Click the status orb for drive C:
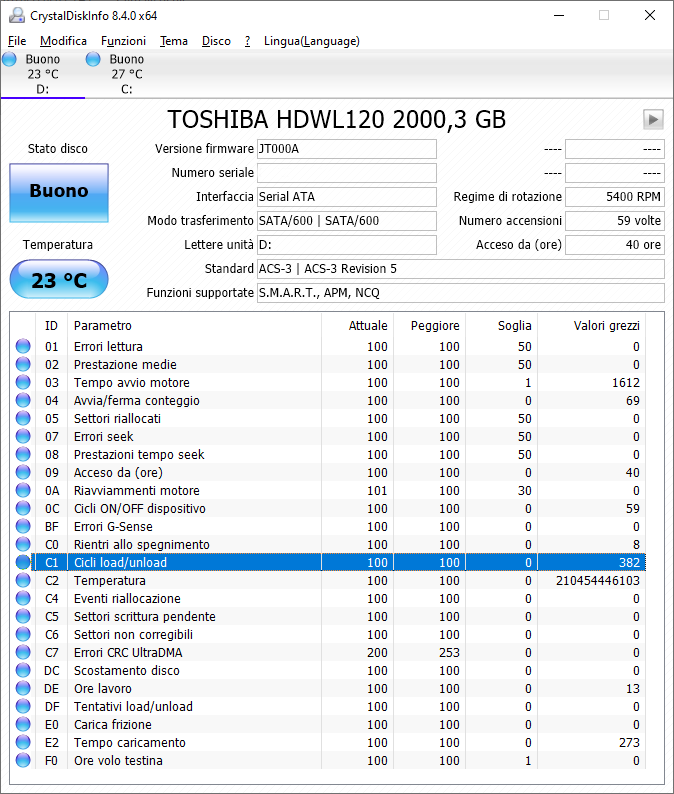 click(93, 59)
